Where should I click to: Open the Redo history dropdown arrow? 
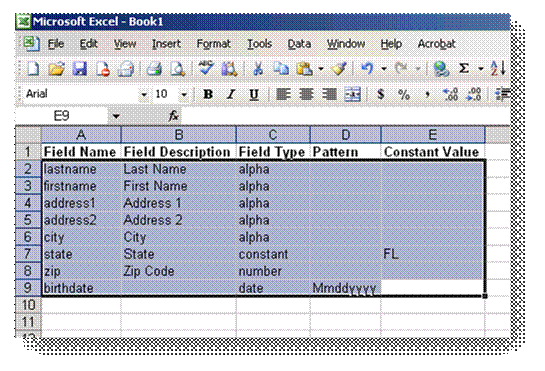(418, 68)
